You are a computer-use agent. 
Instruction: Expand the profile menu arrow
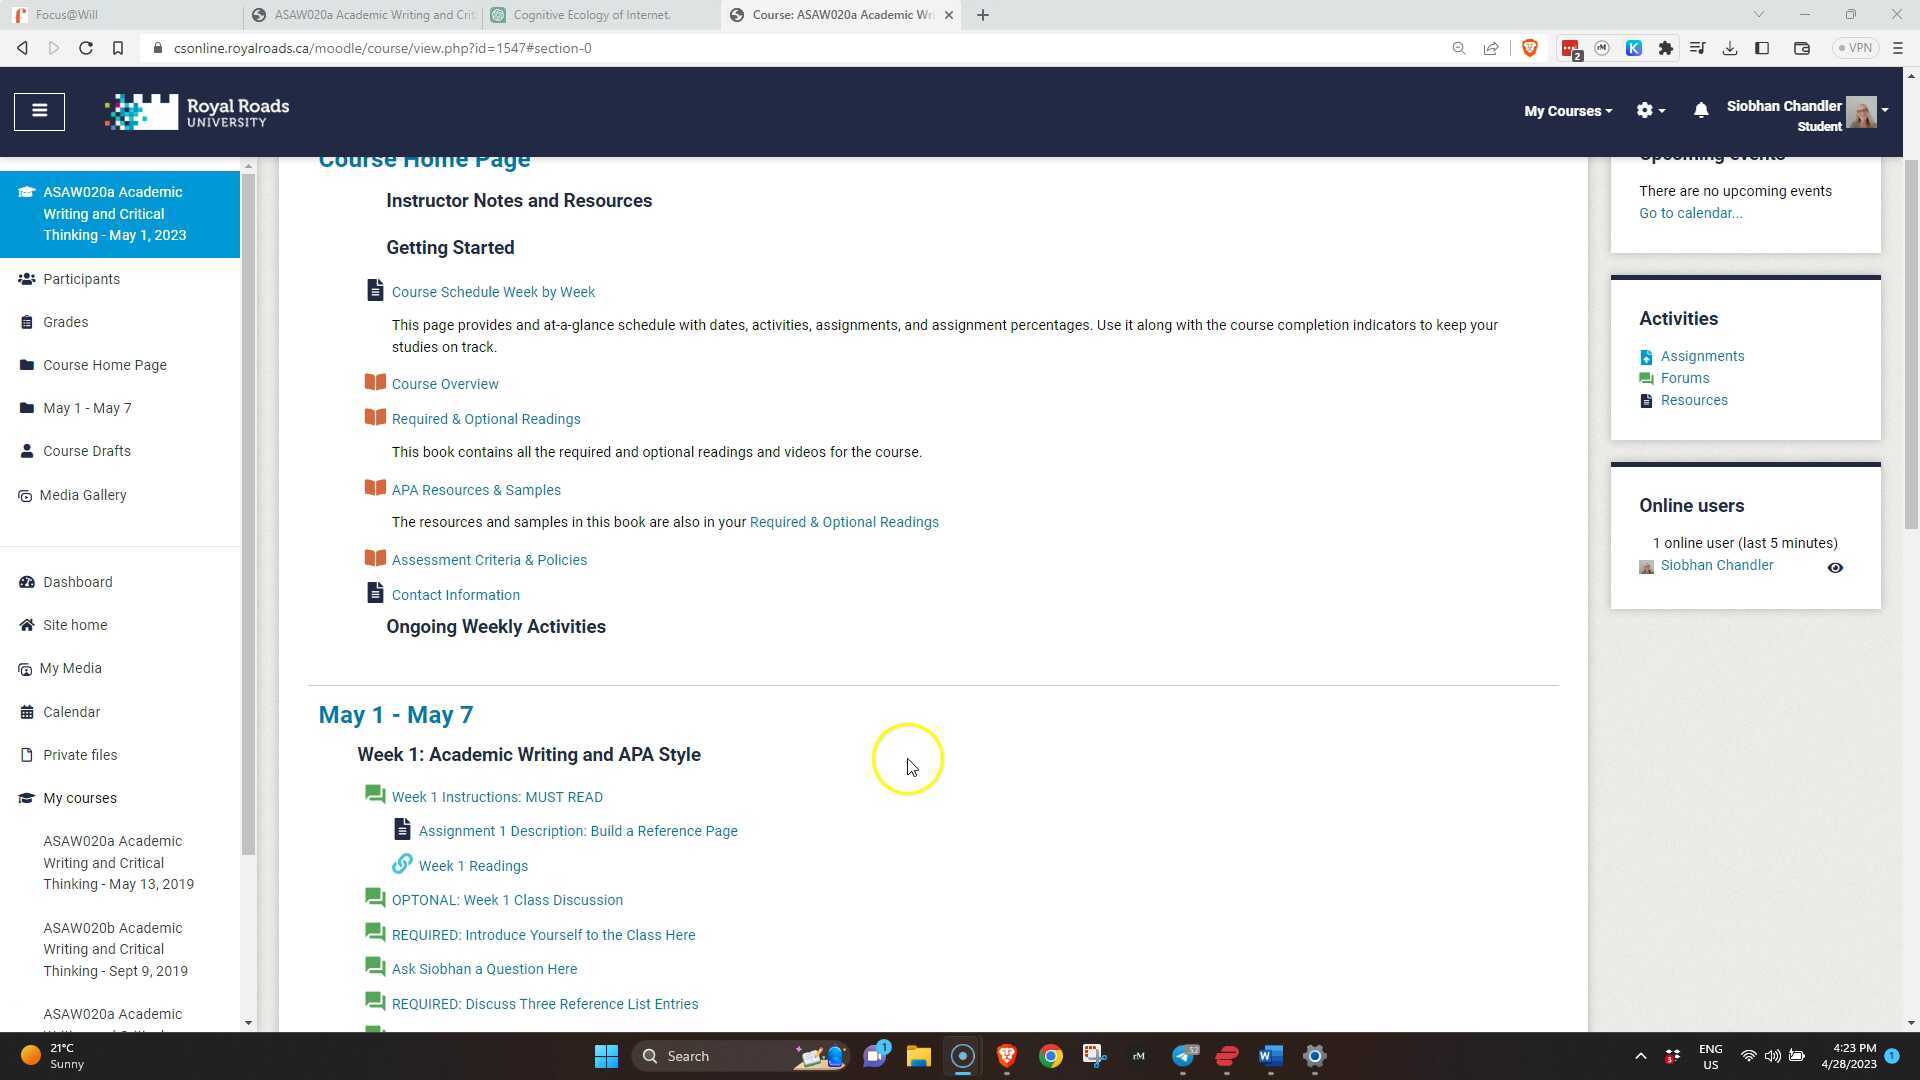point(1884,111)
